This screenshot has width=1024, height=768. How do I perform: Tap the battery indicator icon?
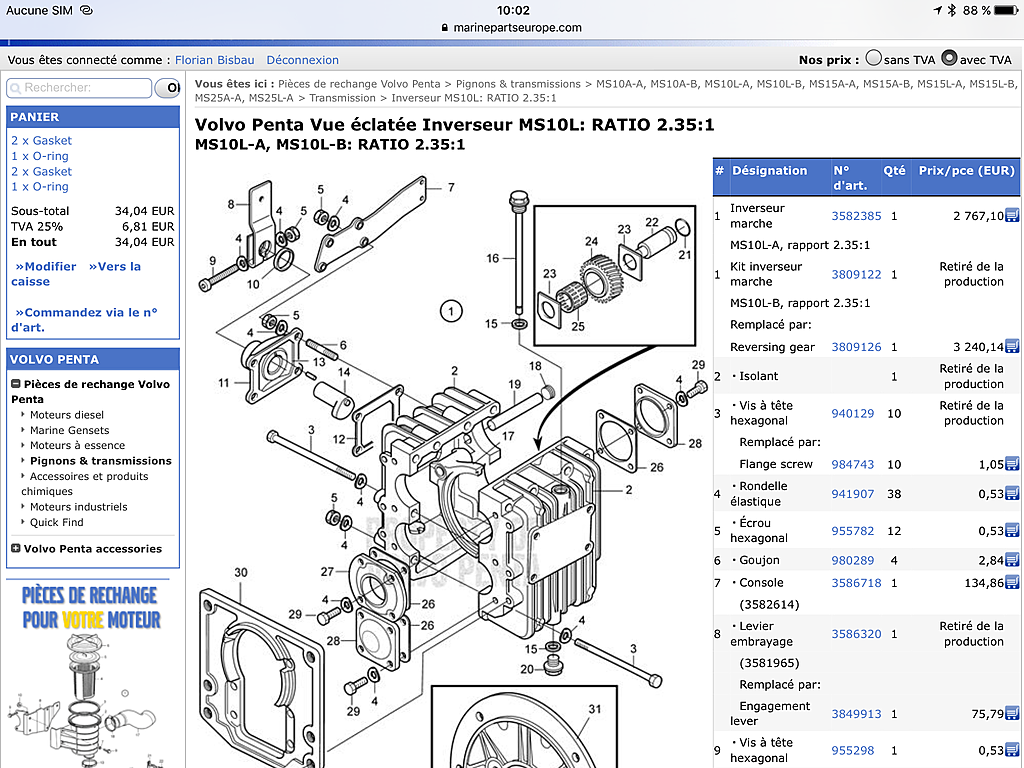tap(1006, 10)
